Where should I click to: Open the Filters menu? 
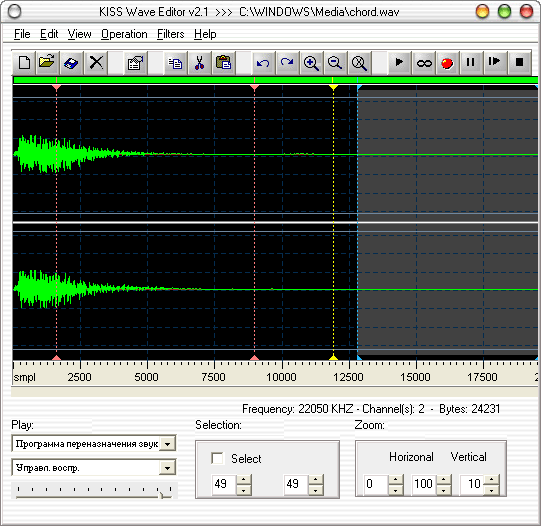(170, 34)
